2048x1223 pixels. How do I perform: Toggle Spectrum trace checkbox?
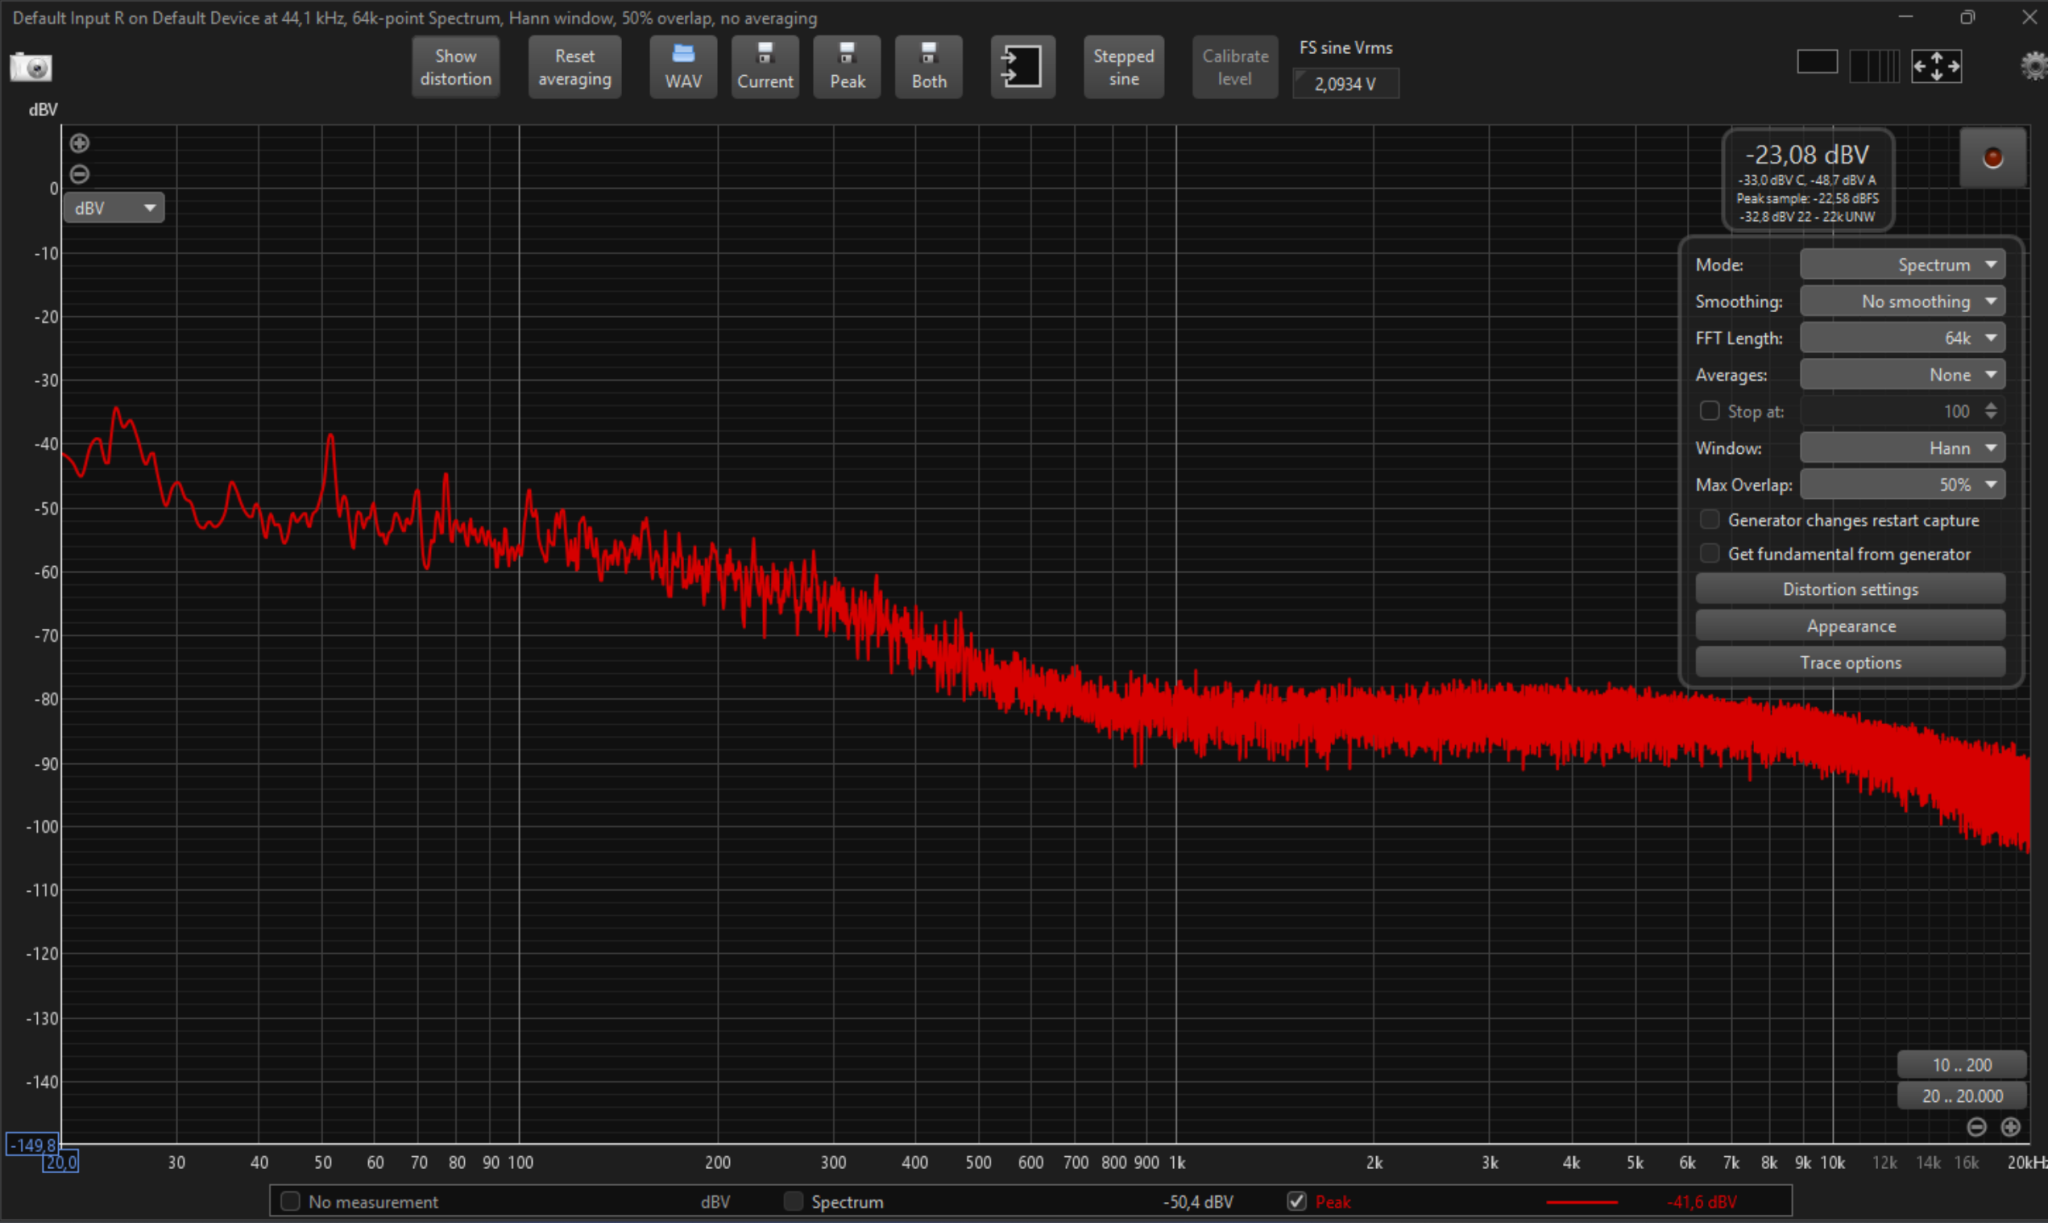793,1201
